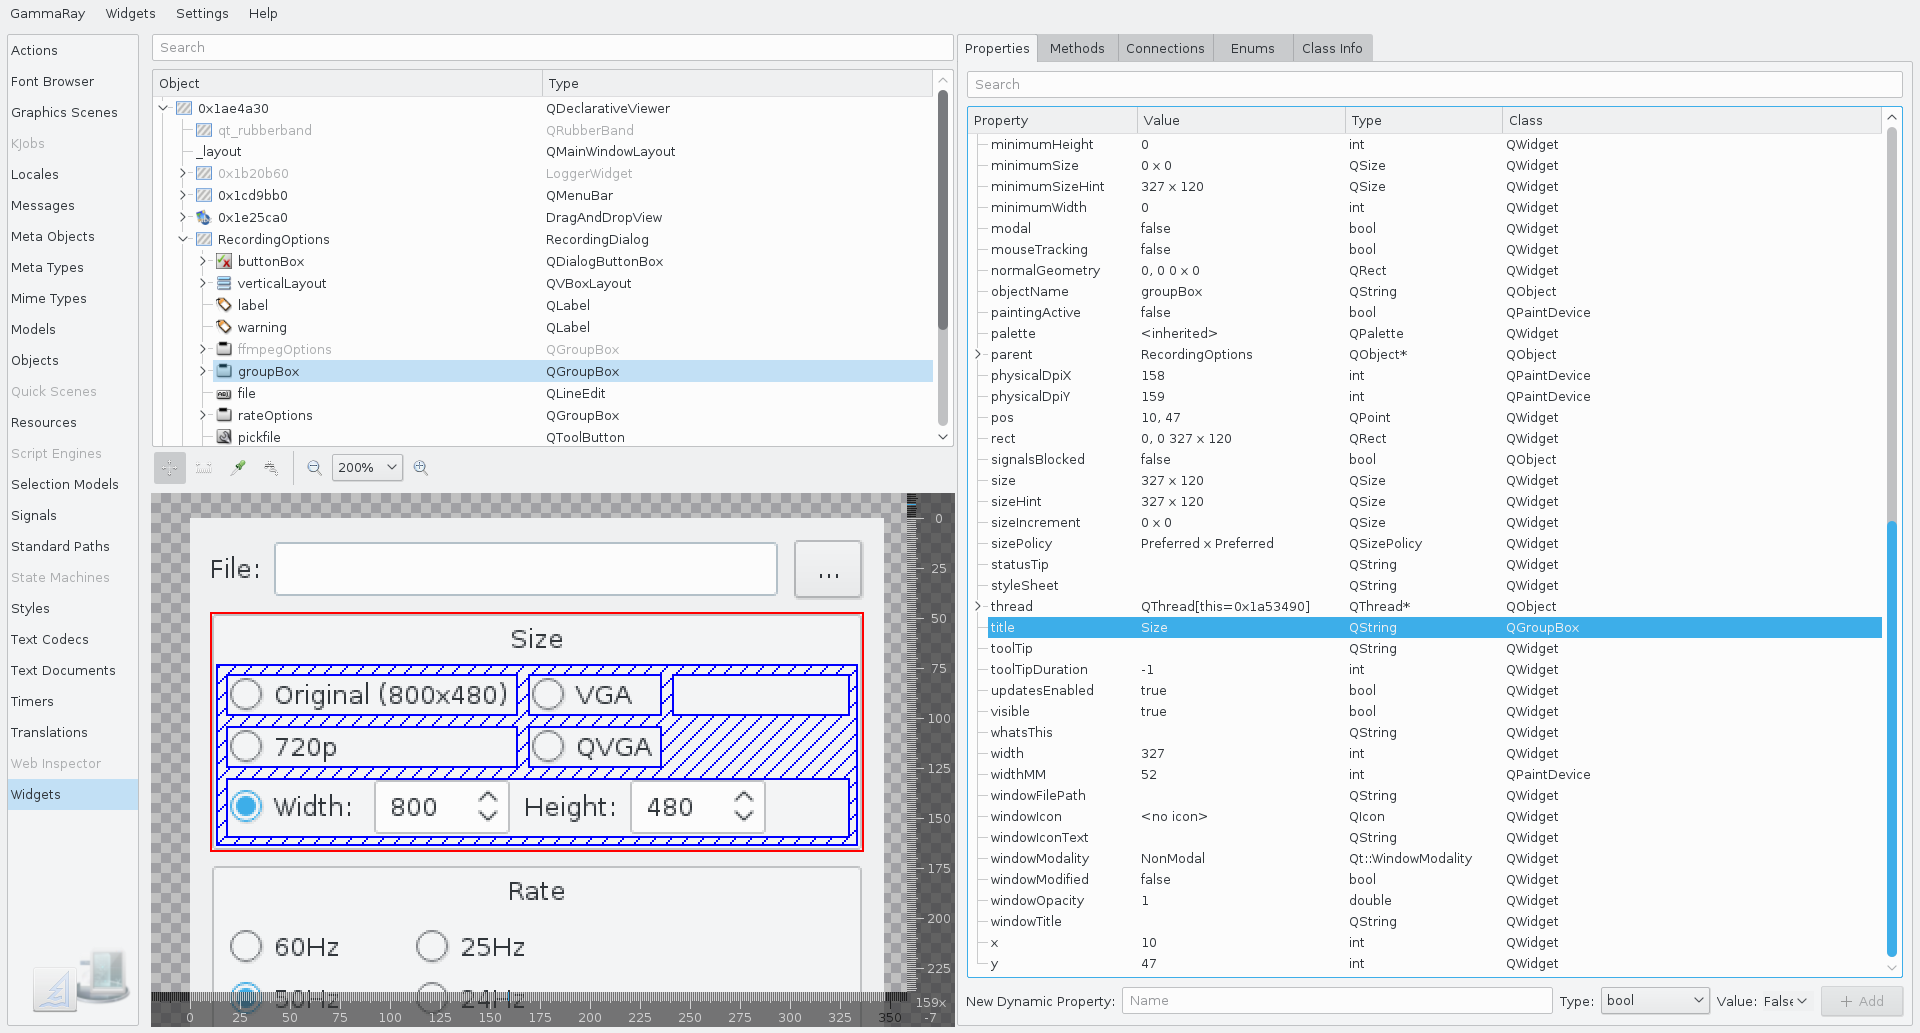Viewport: 1920px width, 1033px height.
Task: Click the warning label icon in tree
Action: pyautogui.click(x=224, y=327)
